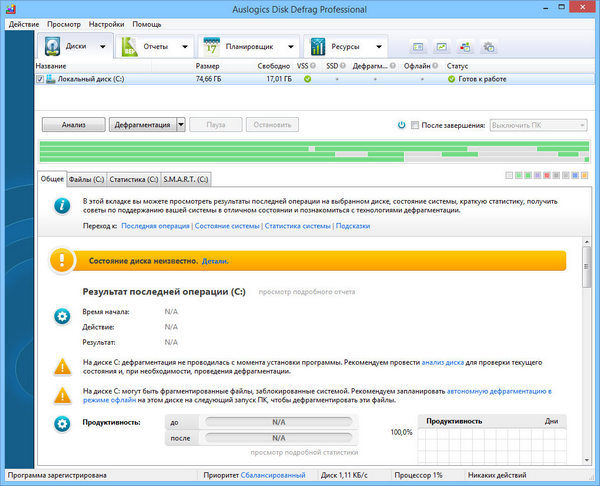Click the Пауза button
600x486 pixels.
(216, 125)
